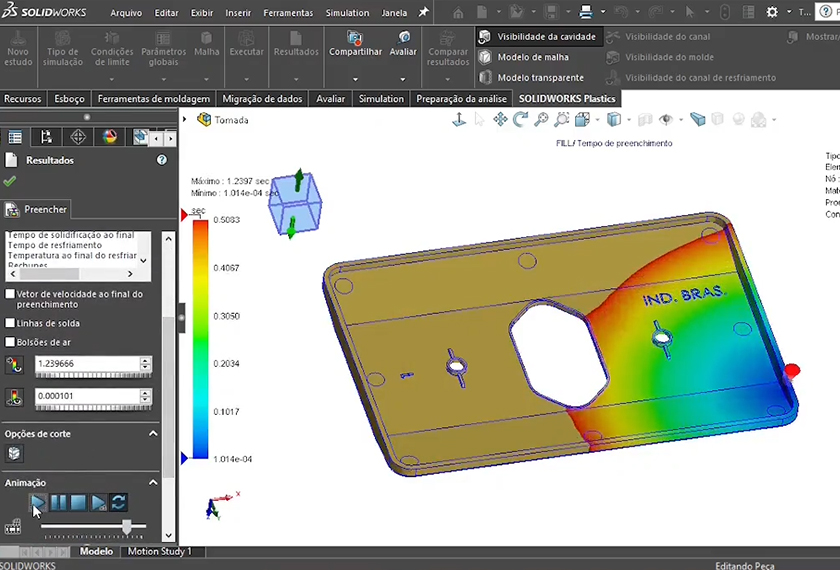Viewport: 840px width, 570px height.
Task: Pause the fill animation
Action: 58,502
